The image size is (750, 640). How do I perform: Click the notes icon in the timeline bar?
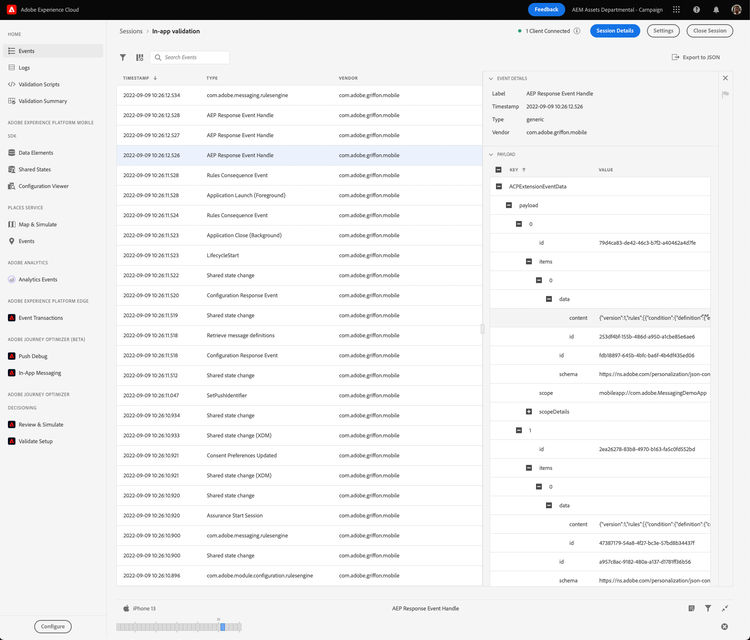coord(691,608)
